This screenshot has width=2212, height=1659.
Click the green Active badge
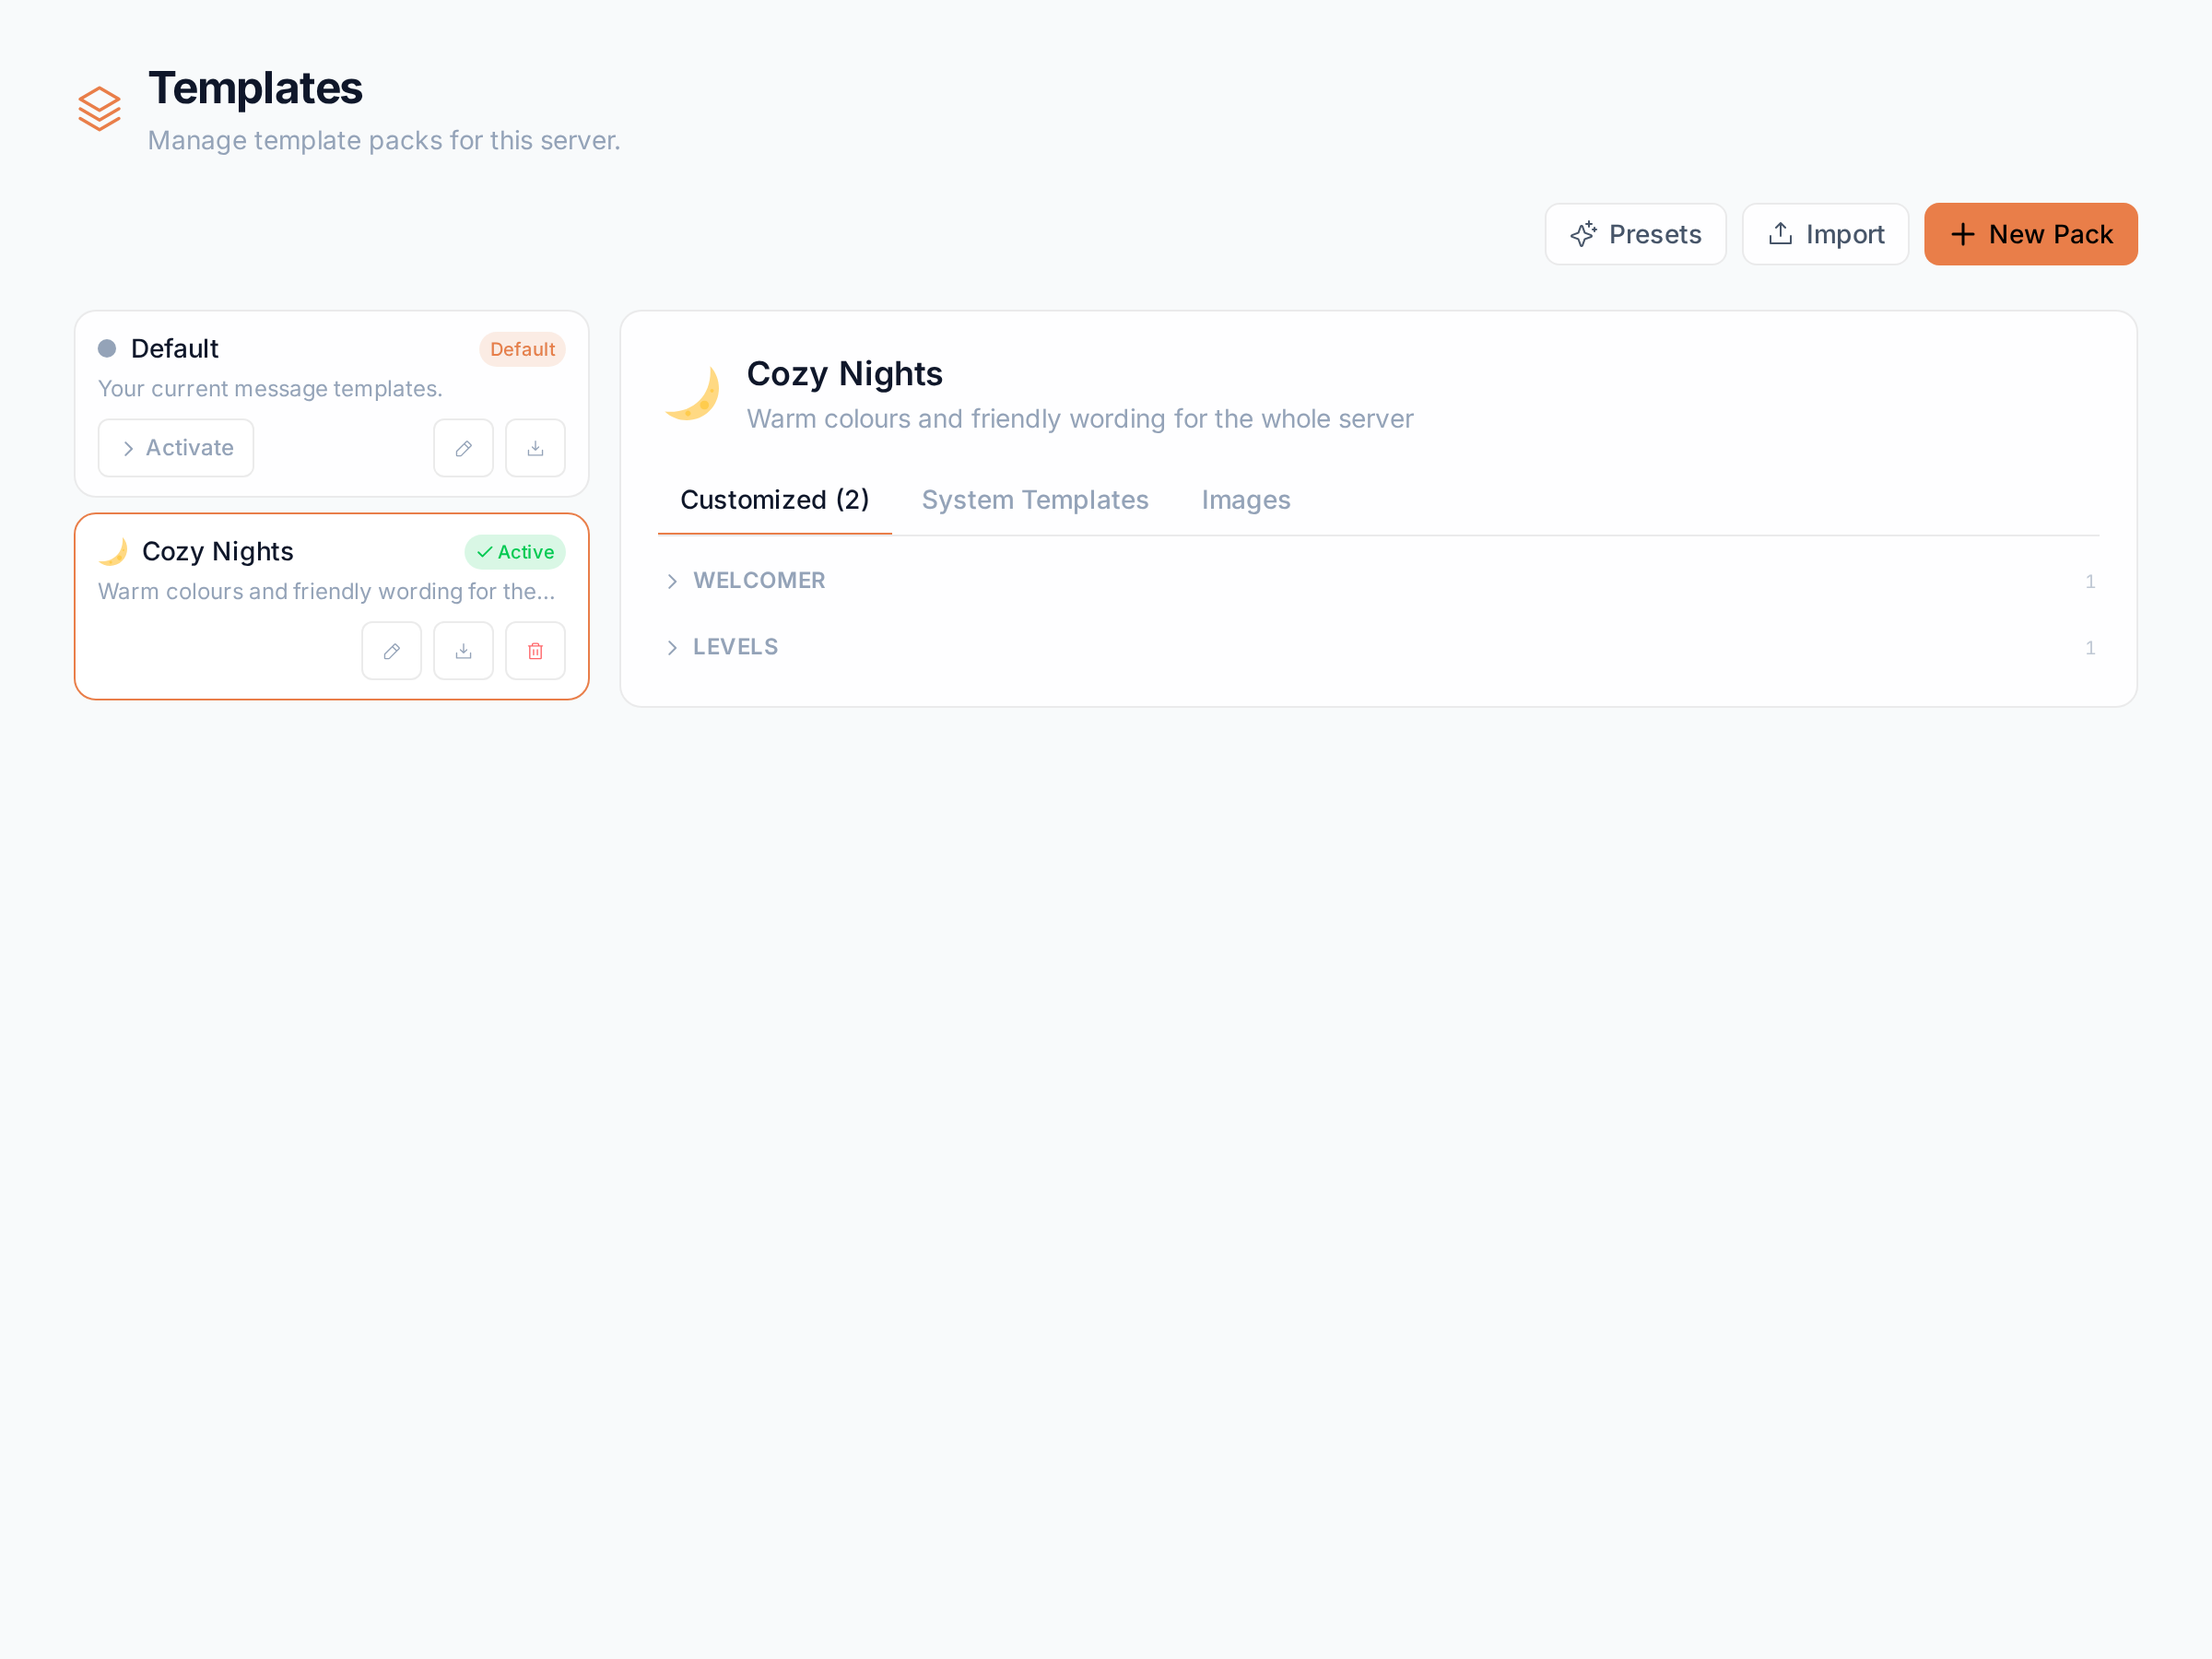tap(515, 552)
